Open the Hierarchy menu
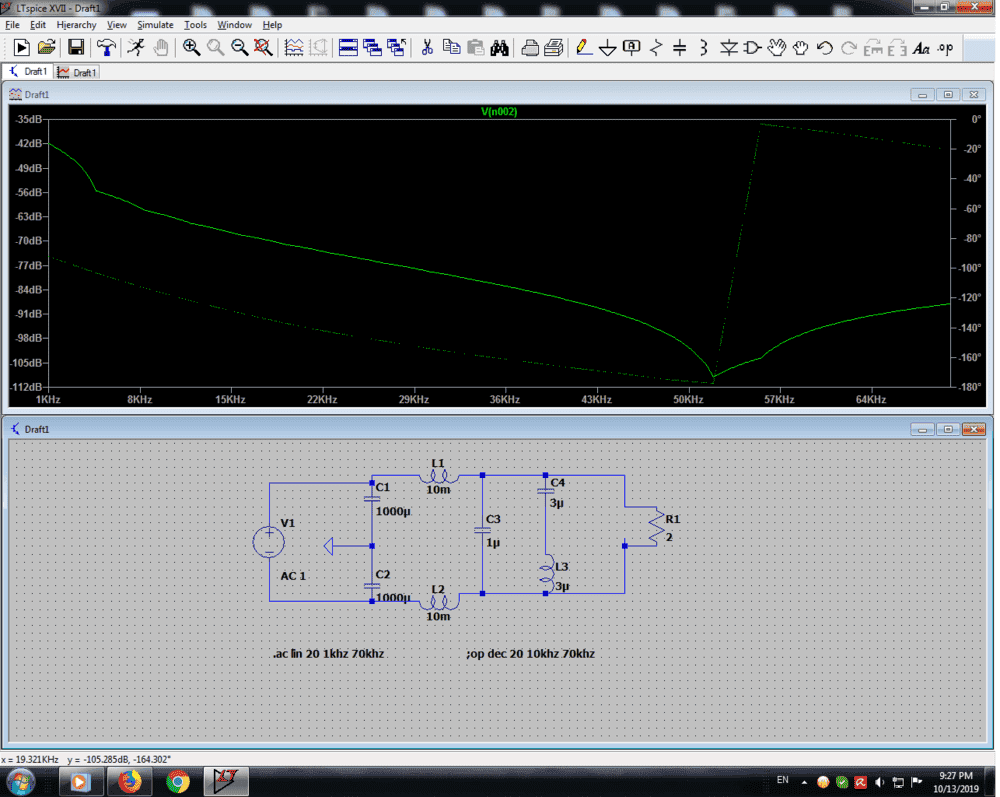This screenshot has height=797, width=1000. (x=76, y=24)
